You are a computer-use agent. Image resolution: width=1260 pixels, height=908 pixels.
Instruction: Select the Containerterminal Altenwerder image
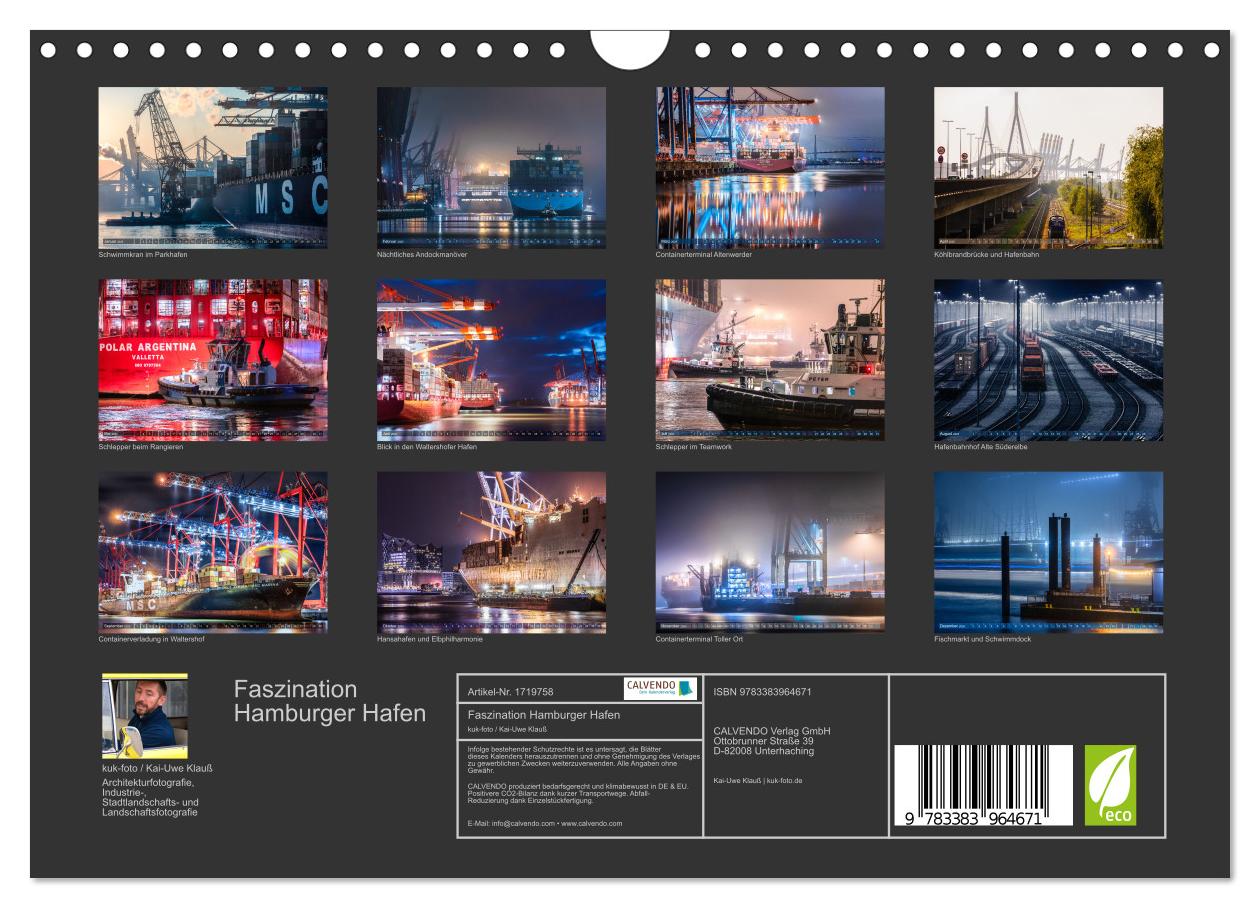(x=770, y=167)
